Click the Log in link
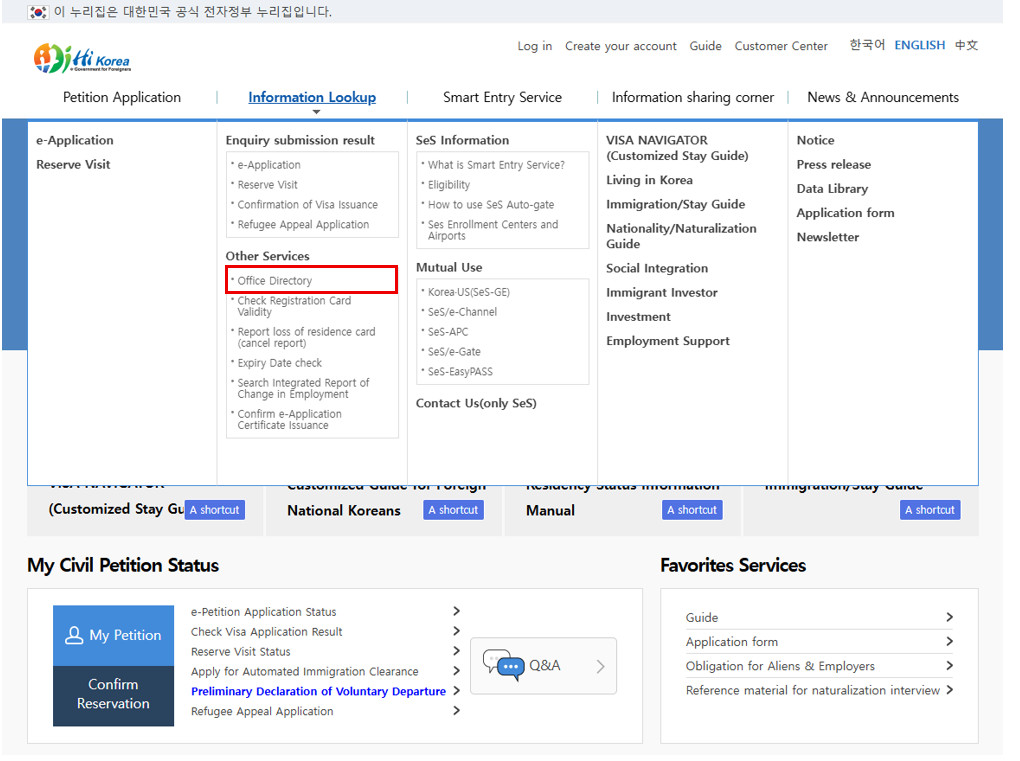Viewport: 1020px width, 761px height. pyautogui.click(x=534, y=46)
